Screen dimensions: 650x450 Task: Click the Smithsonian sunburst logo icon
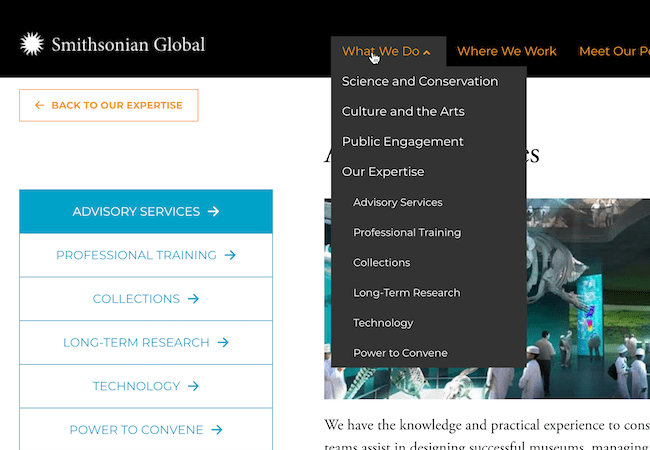(32, 44)
